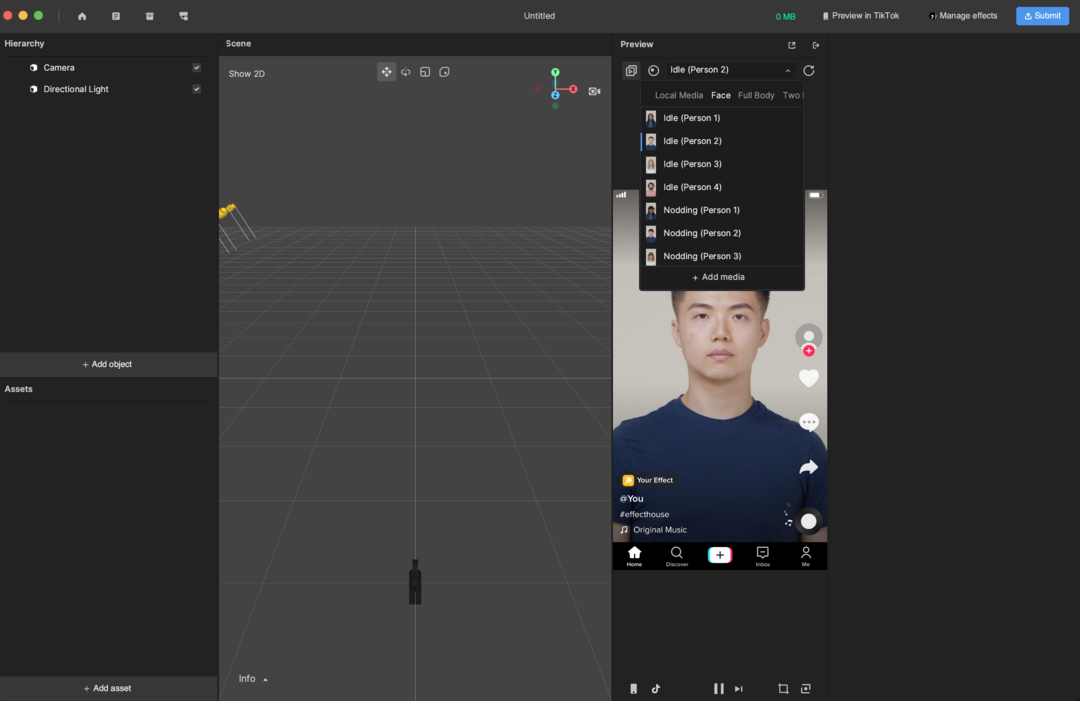The height and width of the screenshot is (701, 1080).
Task: Expand the Info panel in Scene
Action: coord(253,679)
